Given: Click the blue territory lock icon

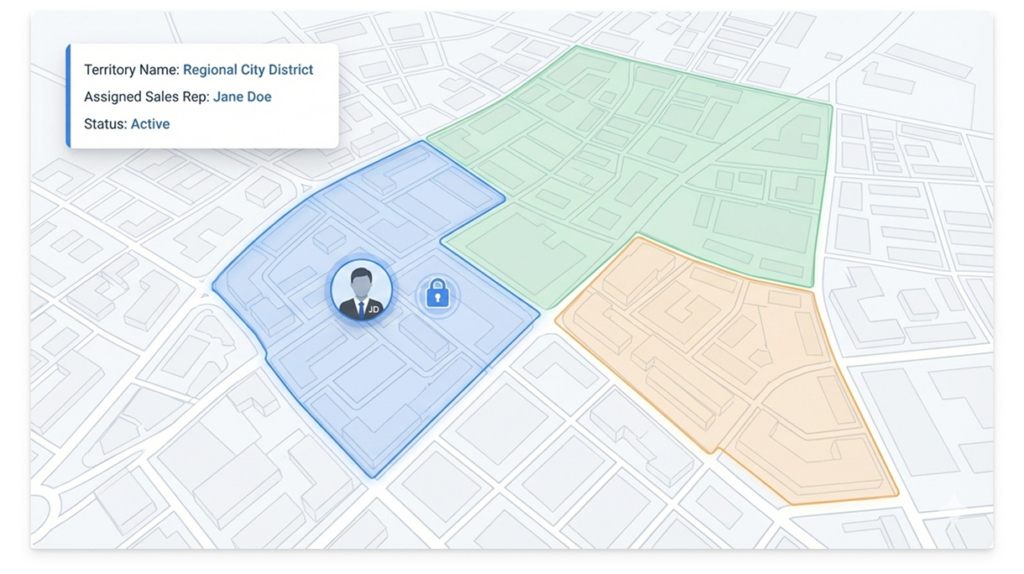Looking at the screenshot, I should coord(436,294).
